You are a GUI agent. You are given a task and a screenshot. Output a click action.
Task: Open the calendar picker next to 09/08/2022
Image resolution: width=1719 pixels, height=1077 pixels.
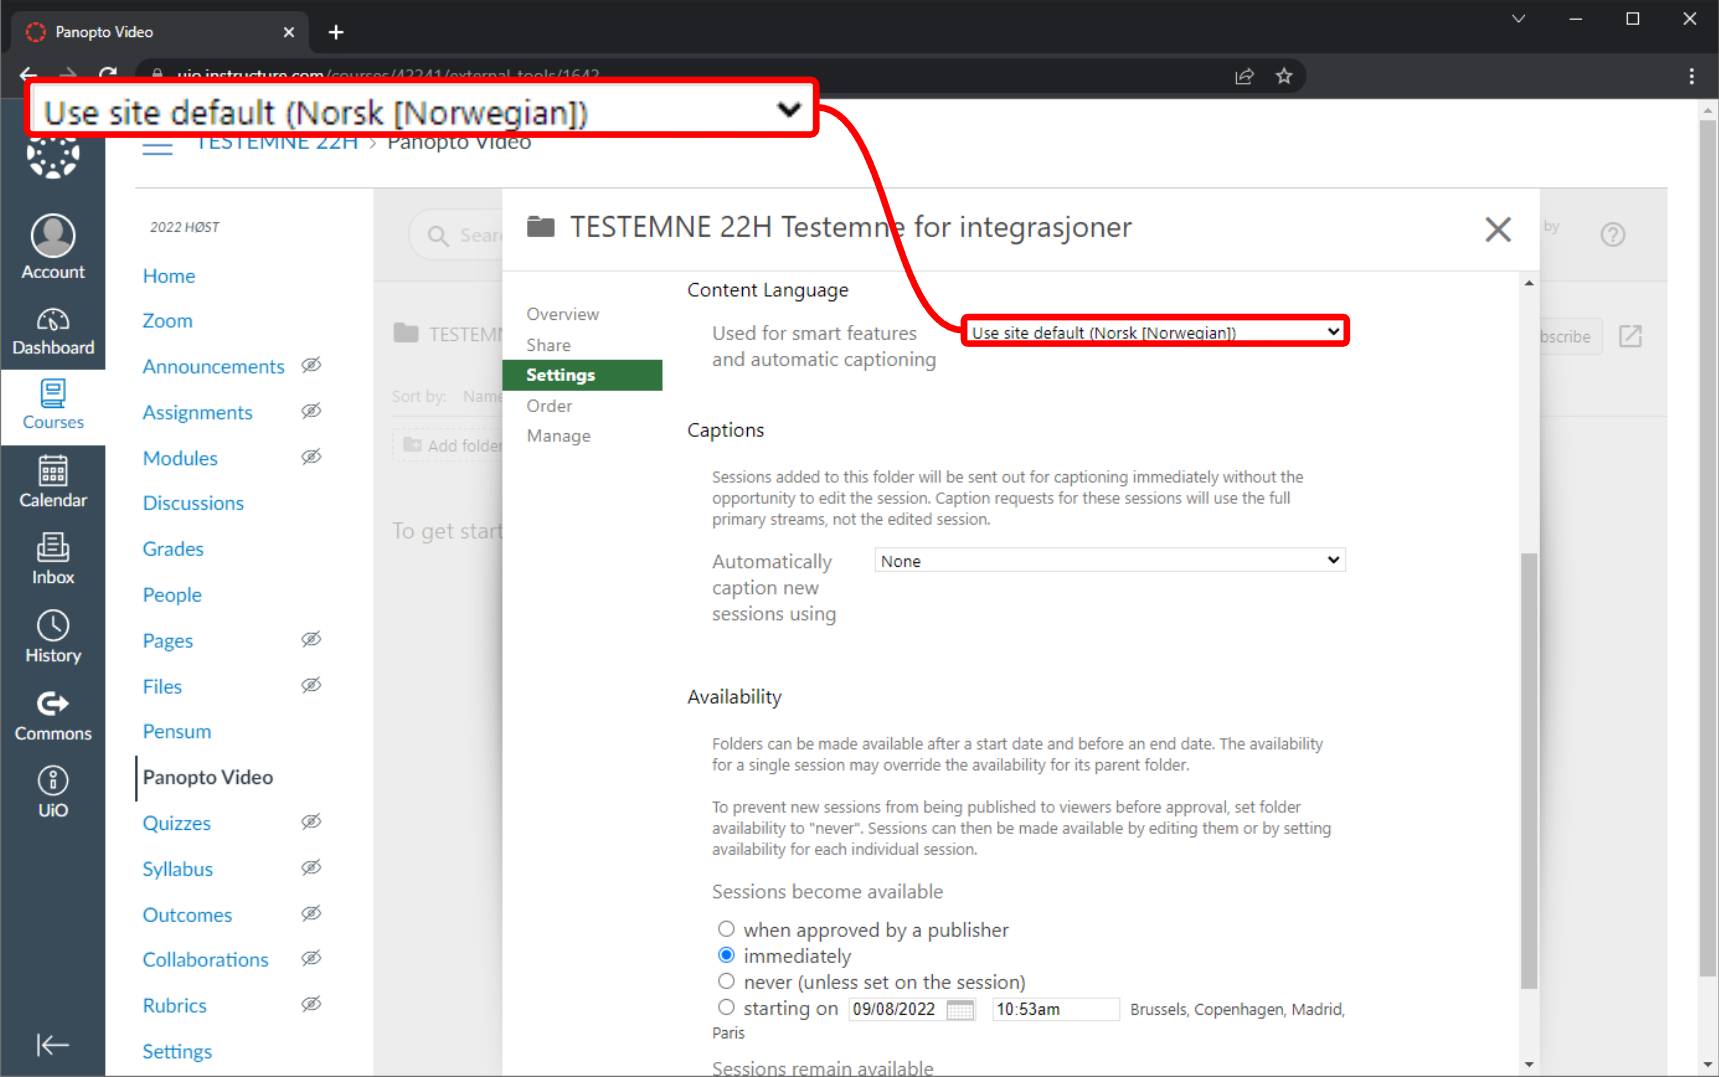click(x=960, y=1010)
